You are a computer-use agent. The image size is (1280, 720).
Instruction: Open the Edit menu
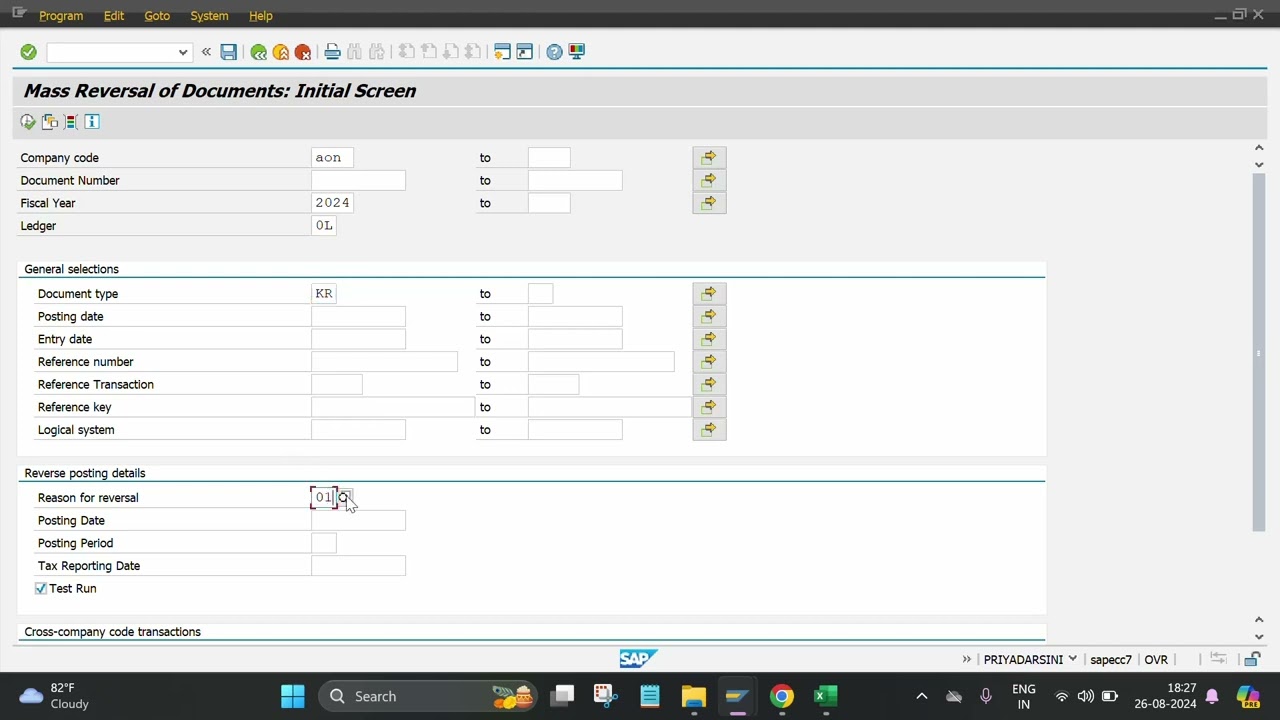(x=114, y=16)
